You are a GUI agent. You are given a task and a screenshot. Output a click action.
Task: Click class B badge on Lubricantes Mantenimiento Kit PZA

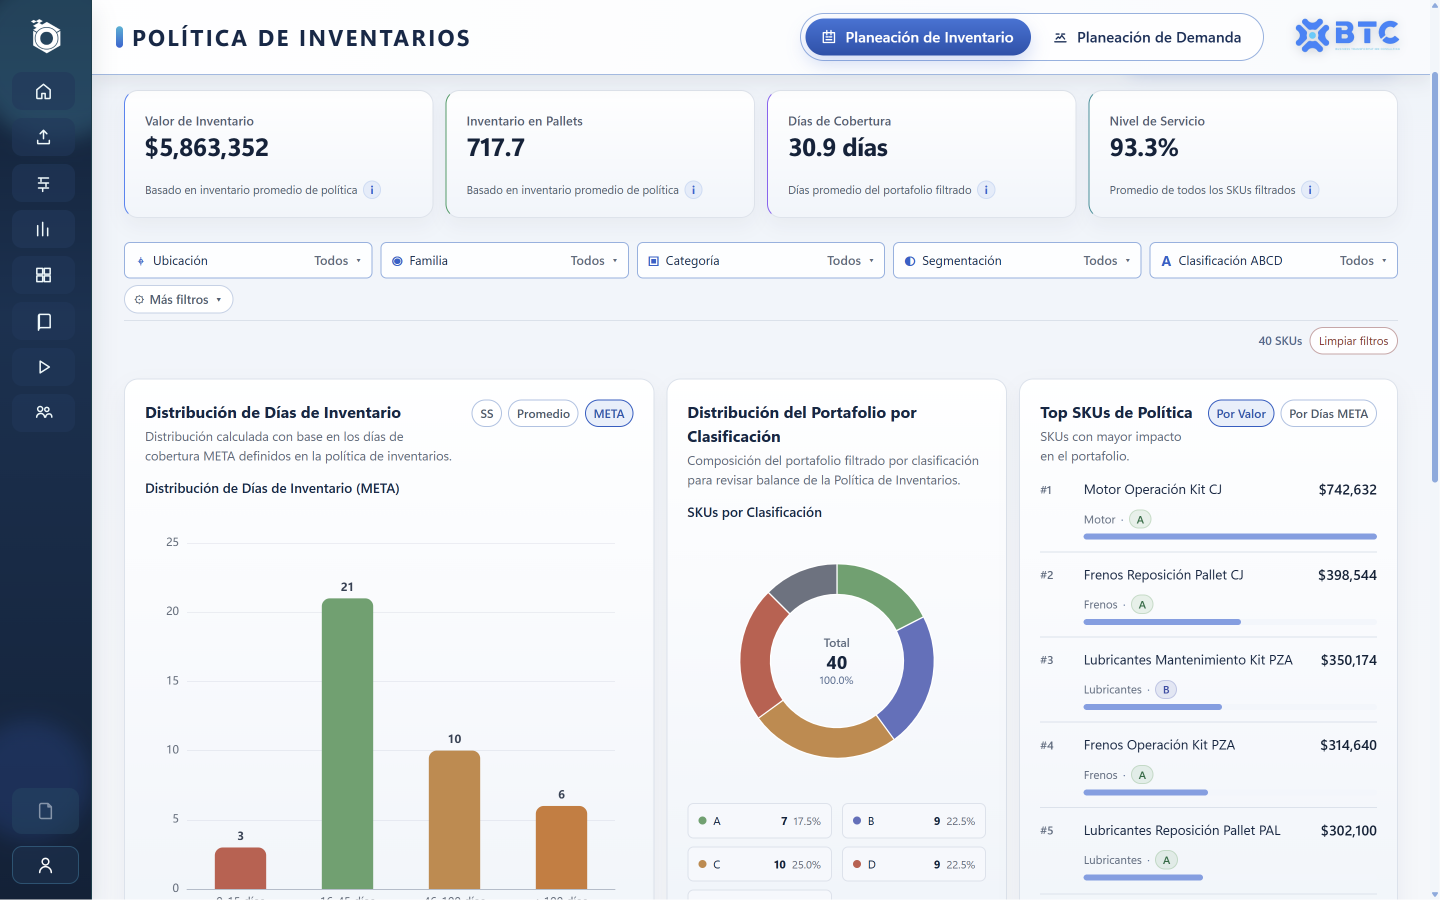(x=1166, y=690)
